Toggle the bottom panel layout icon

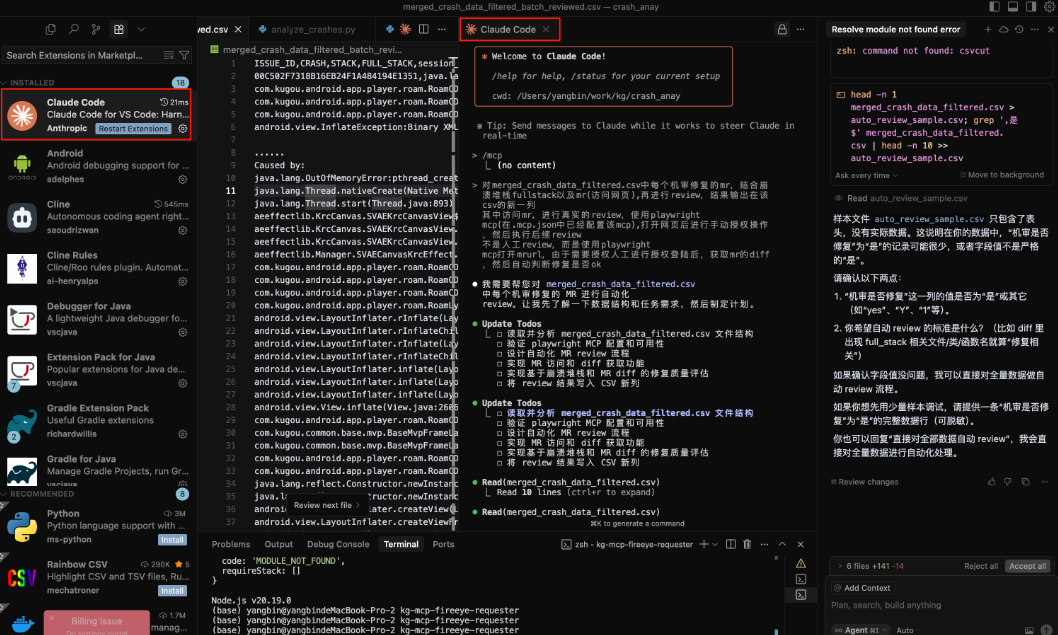click(x=1013, y=7)
